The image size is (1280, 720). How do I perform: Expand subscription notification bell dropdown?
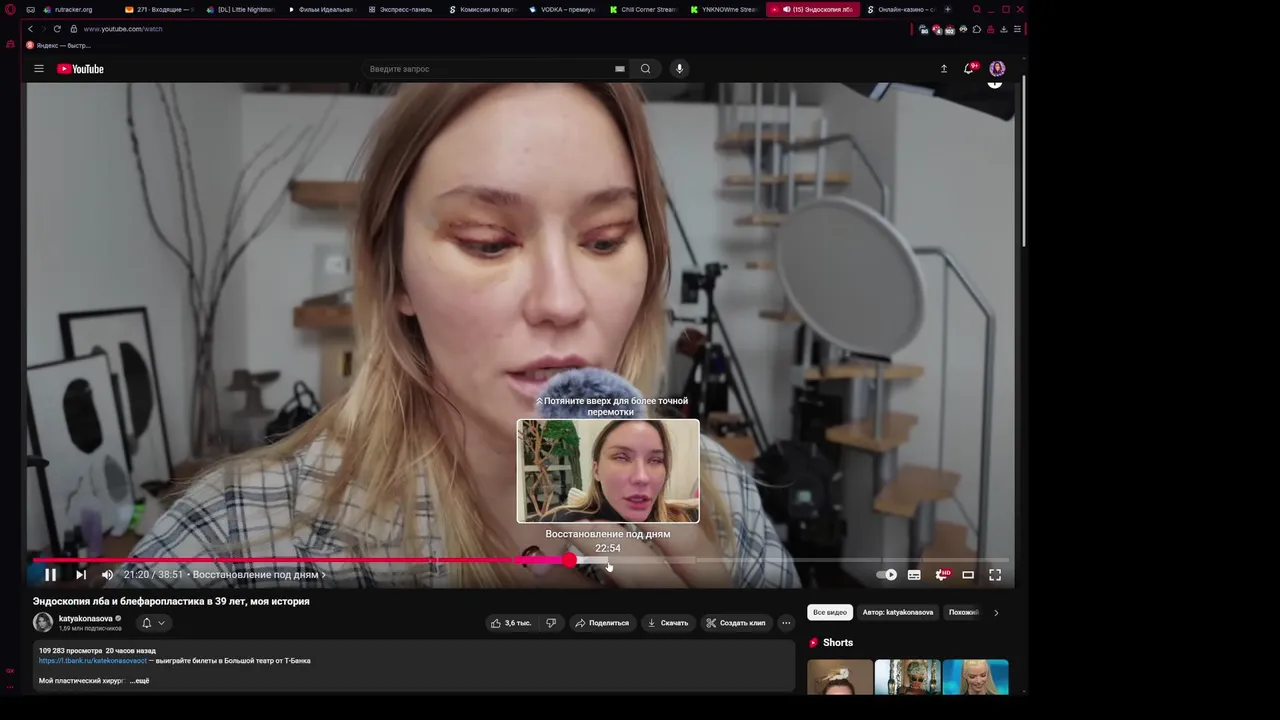pos(153,623)
